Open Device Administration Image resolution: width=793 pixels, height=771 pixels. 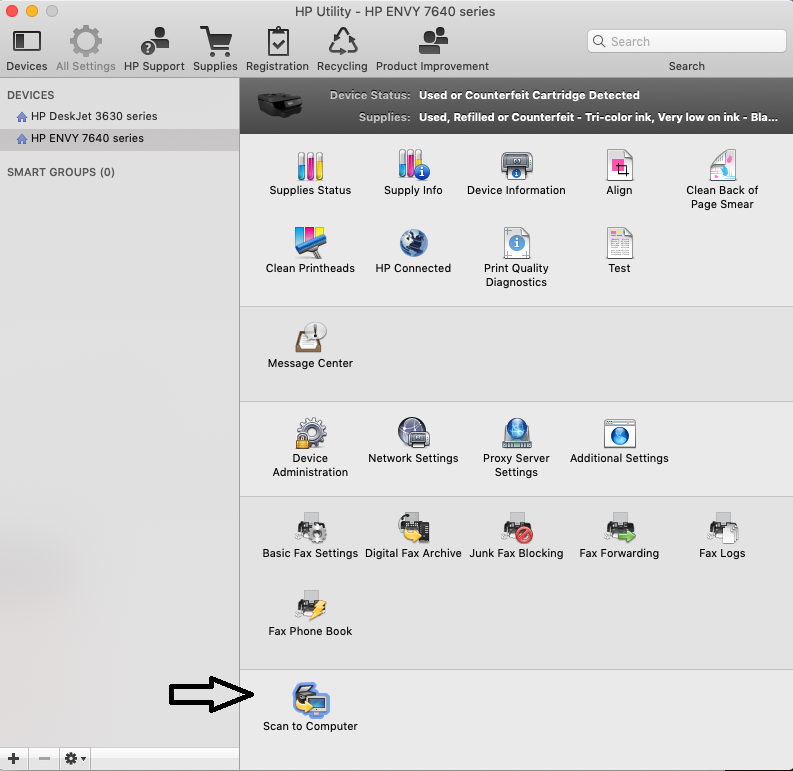(x=310, y=448)
